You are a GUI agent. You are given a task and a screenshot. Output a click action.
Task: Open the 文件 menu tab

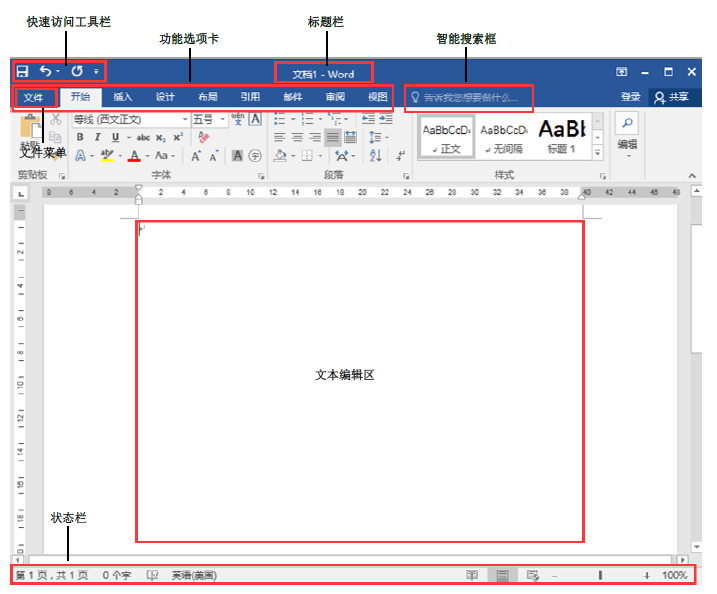(x=34, y=98)
